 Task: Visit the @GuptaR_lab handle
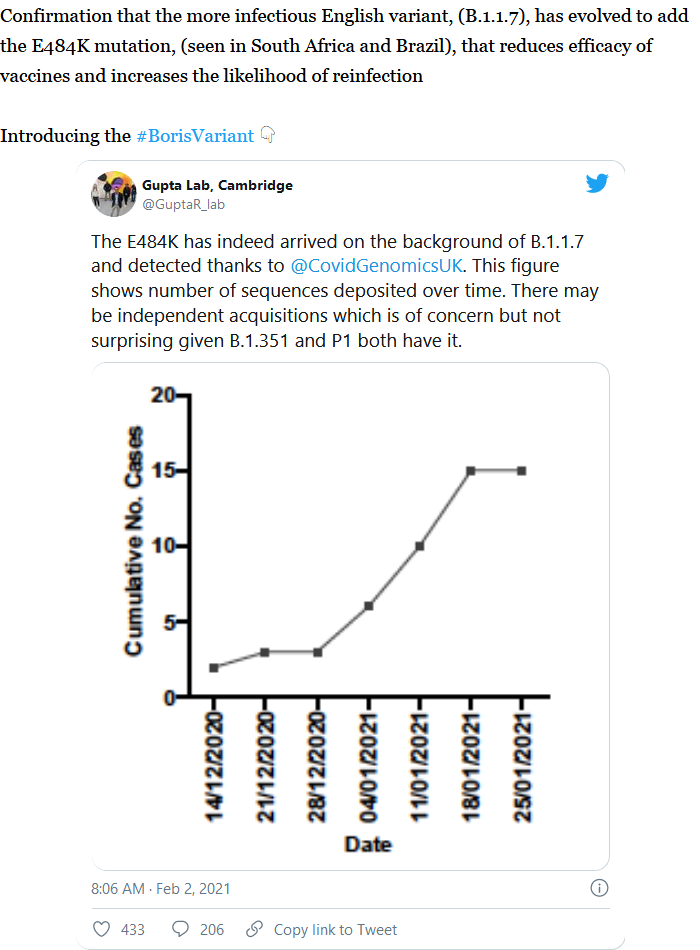tap(183, 203)
